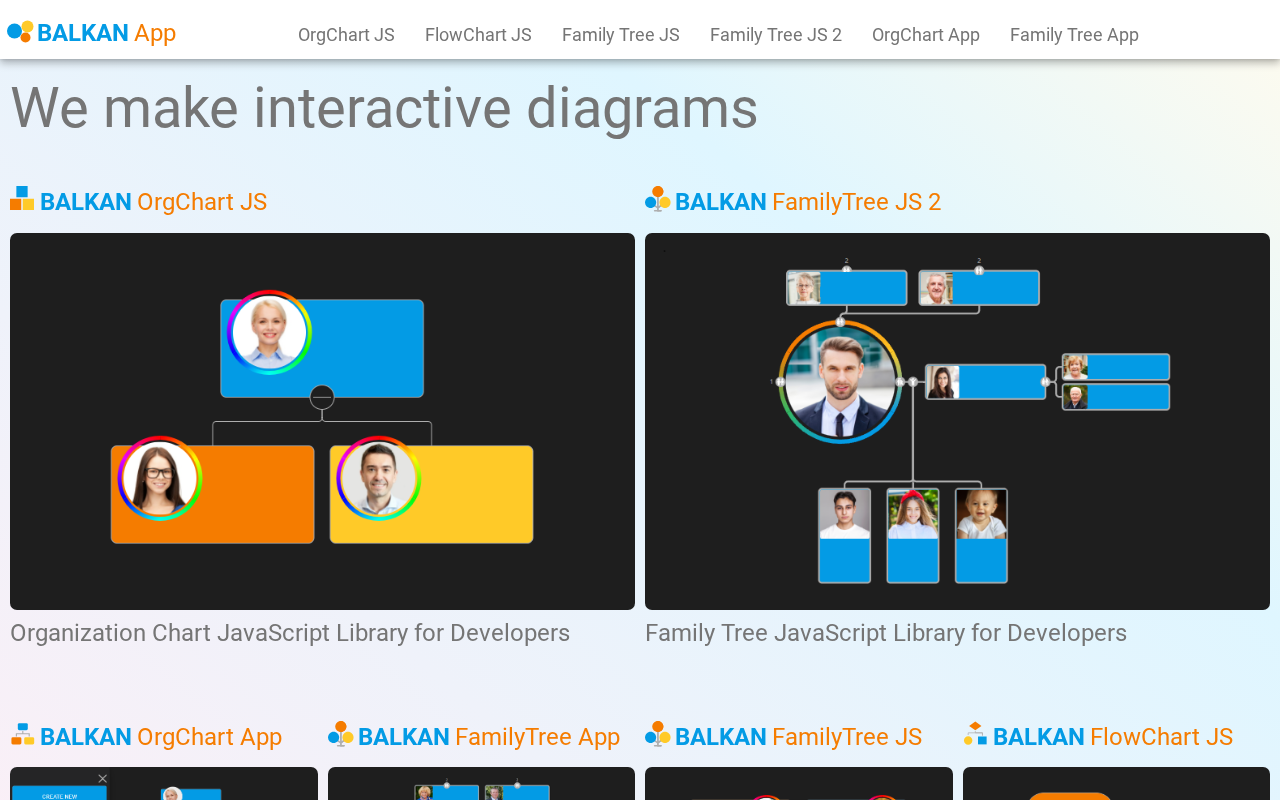Click the glasses woman avatar in the orange node
Screen dimensions: 1280x800
(160, 478)
